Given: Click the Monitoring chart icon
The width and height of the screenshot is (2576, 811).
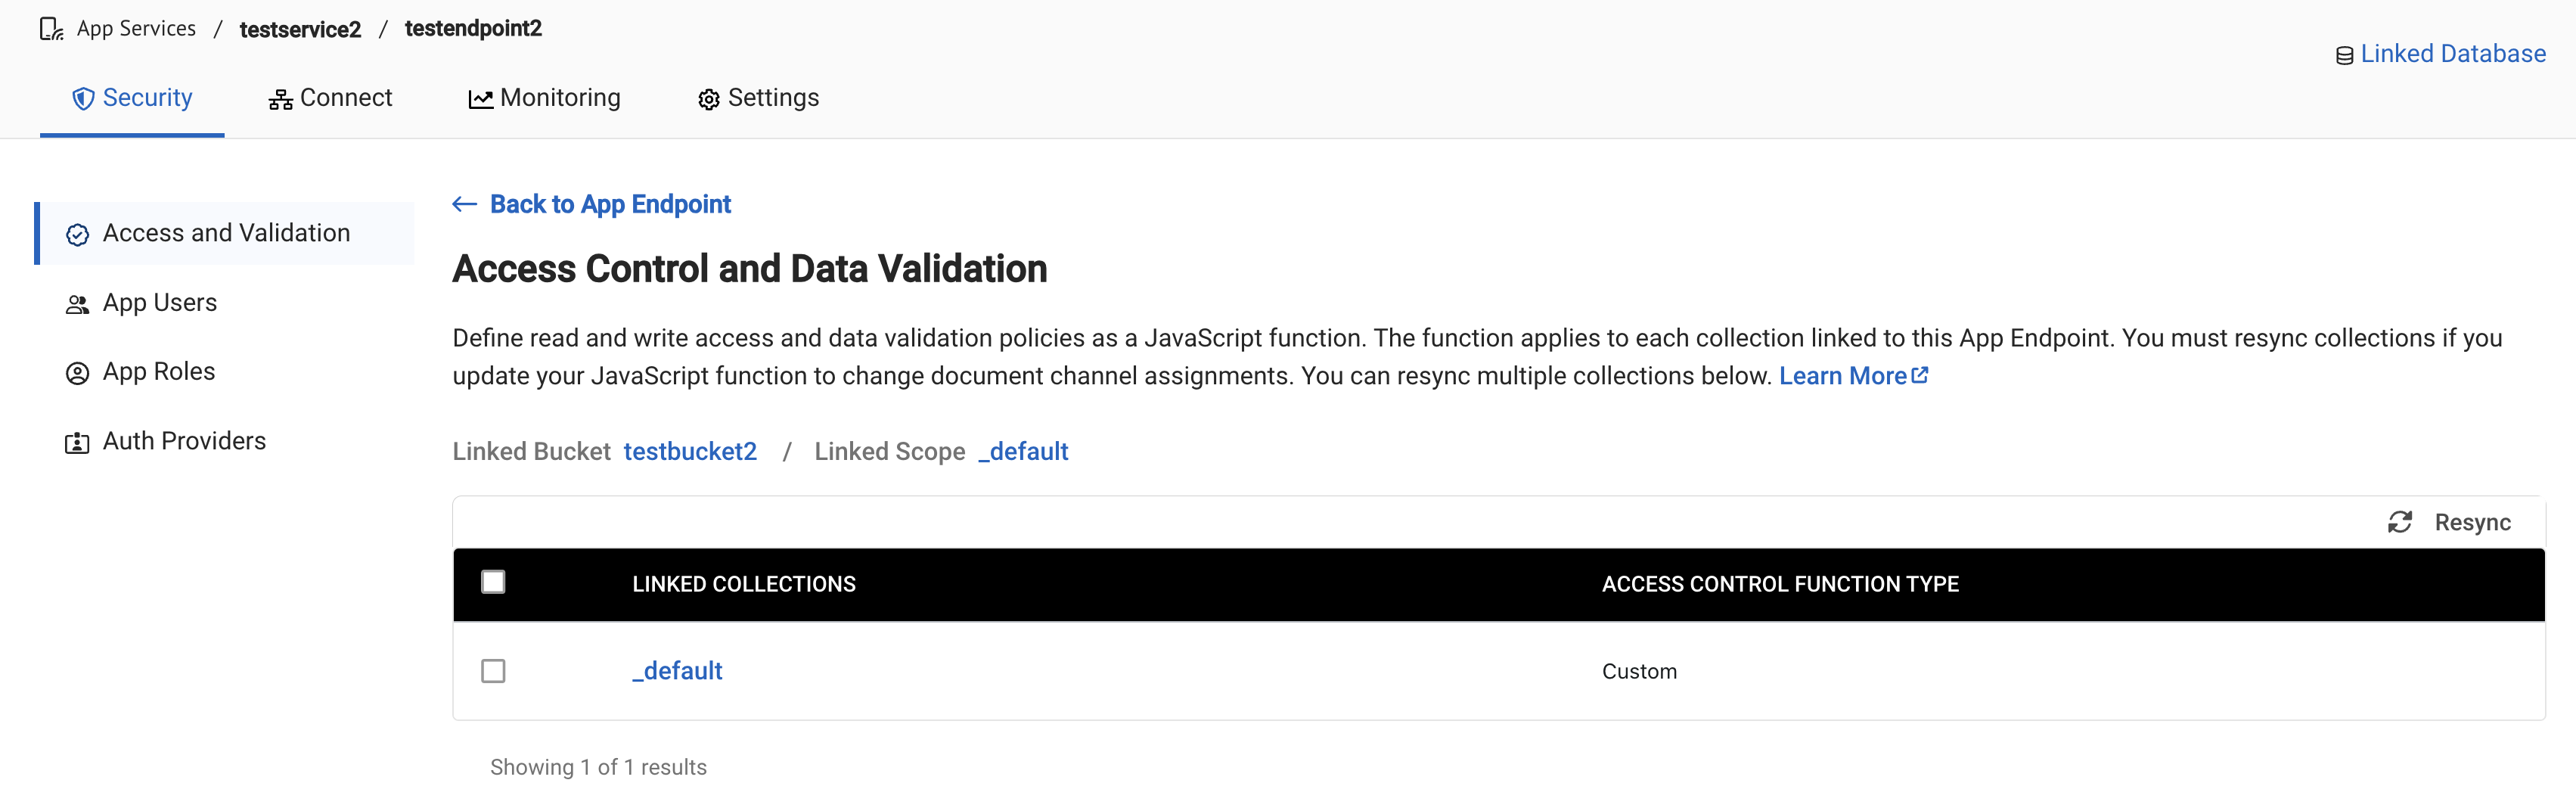Looking at the screenshot, I should pyautogui.click(x=480, y=97).
